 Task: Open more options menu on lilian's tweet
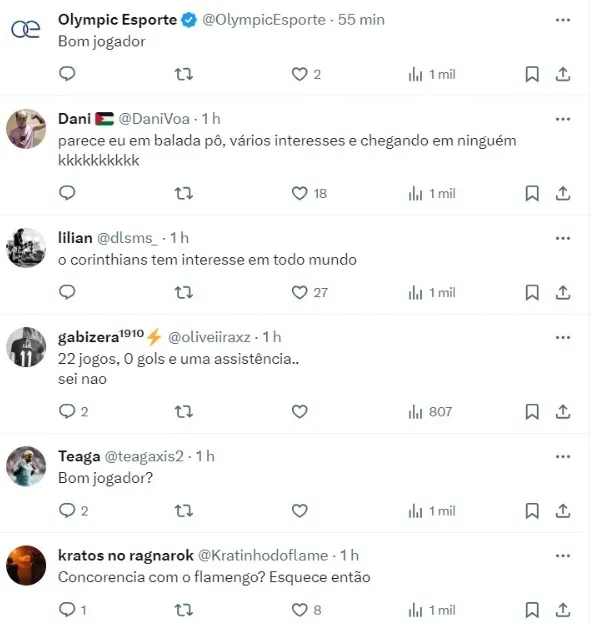(x=563, y=238)
